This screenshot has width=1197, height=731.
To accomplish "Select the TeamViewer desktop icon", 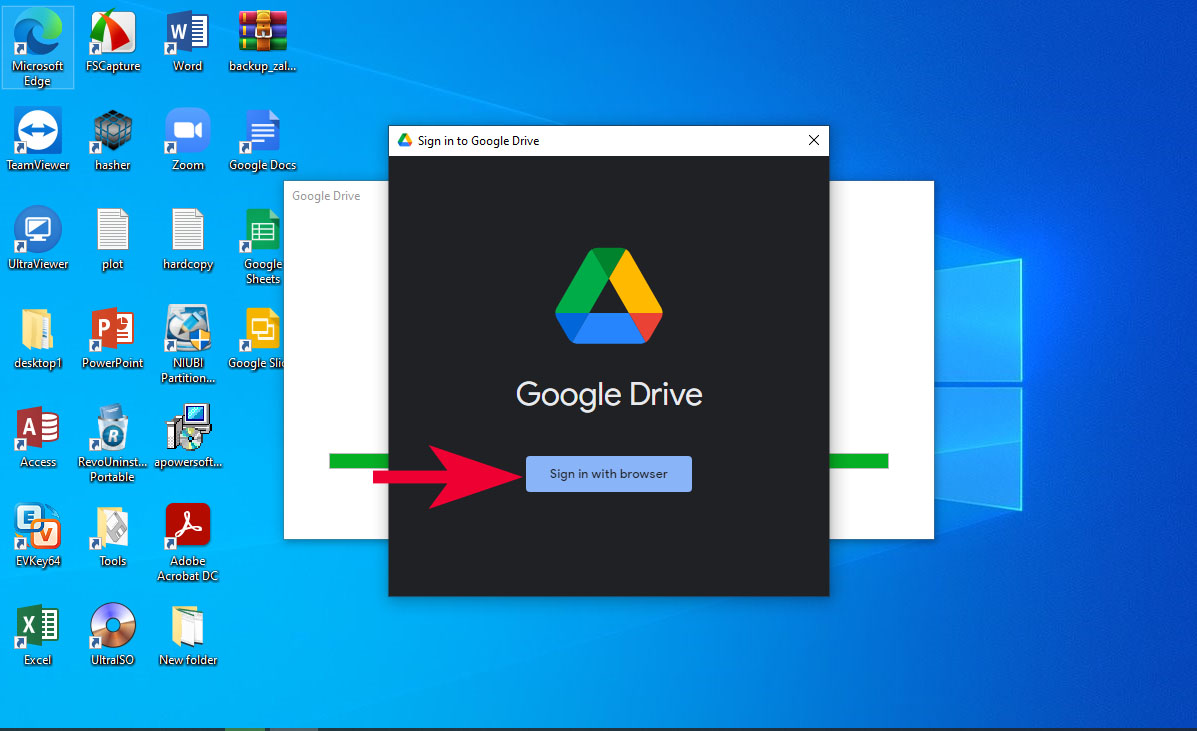I will (37, 140).
